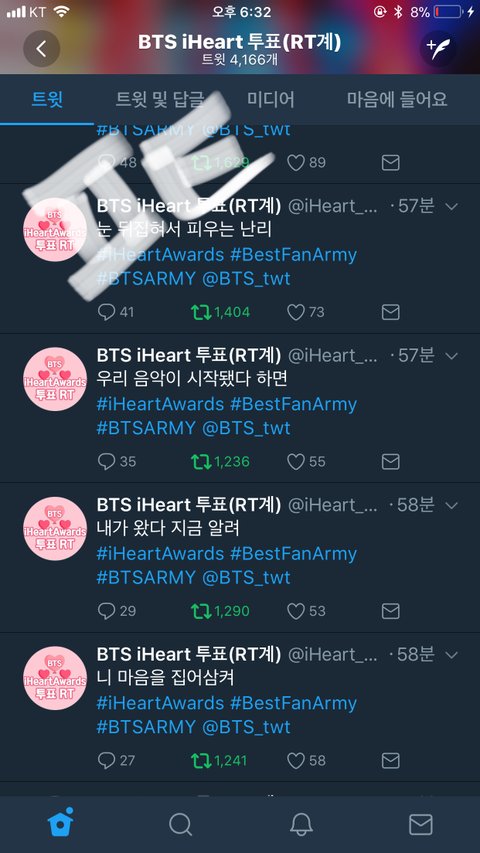
Task: Expand options chevron on '우리 음악이' tweet
Action: 452,356
